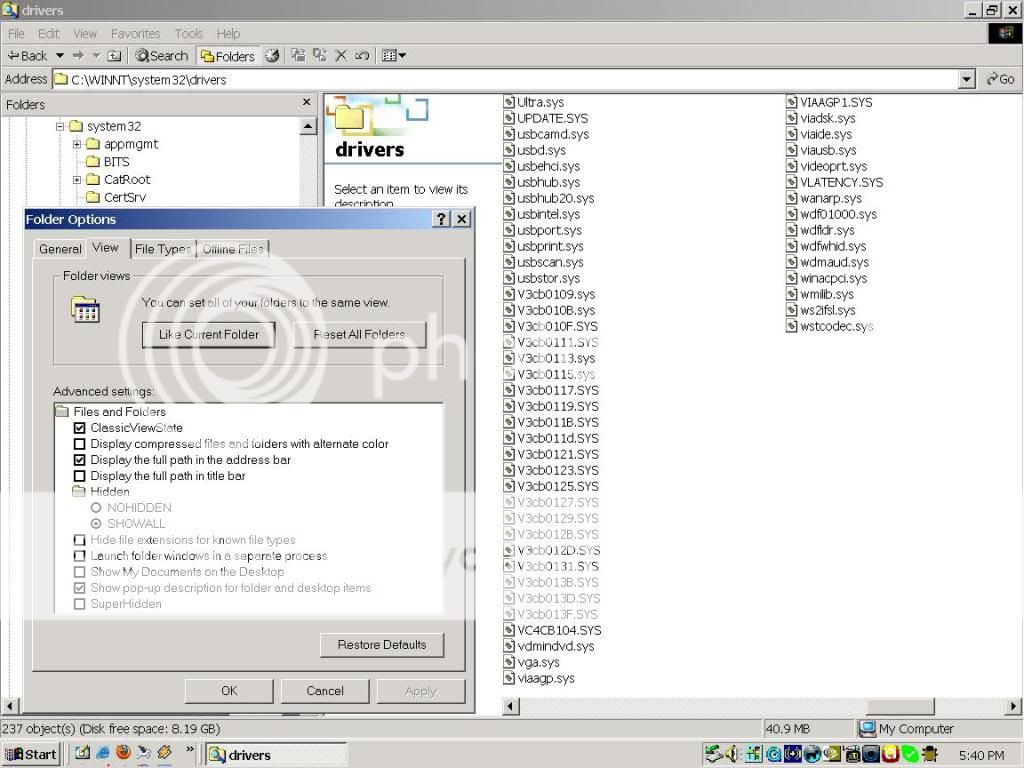Click the Restore Defaults button
The height and width of the screenshot is (768, 1024).
[x=381, y=645]
